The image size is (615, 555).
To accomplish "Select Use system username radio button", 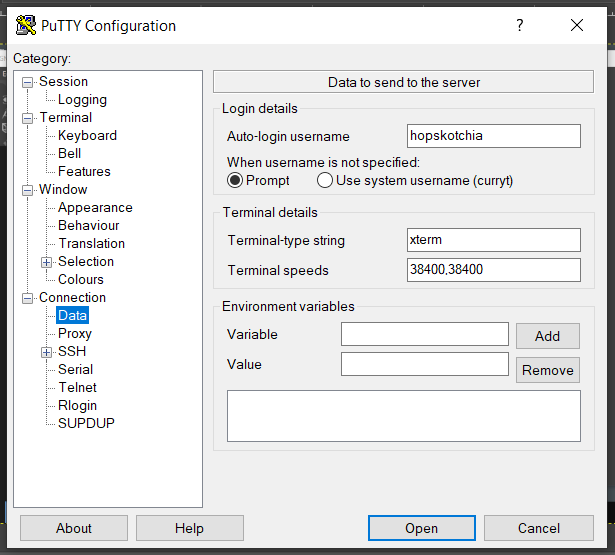I will pyautogui.click(x=325, y=181).
